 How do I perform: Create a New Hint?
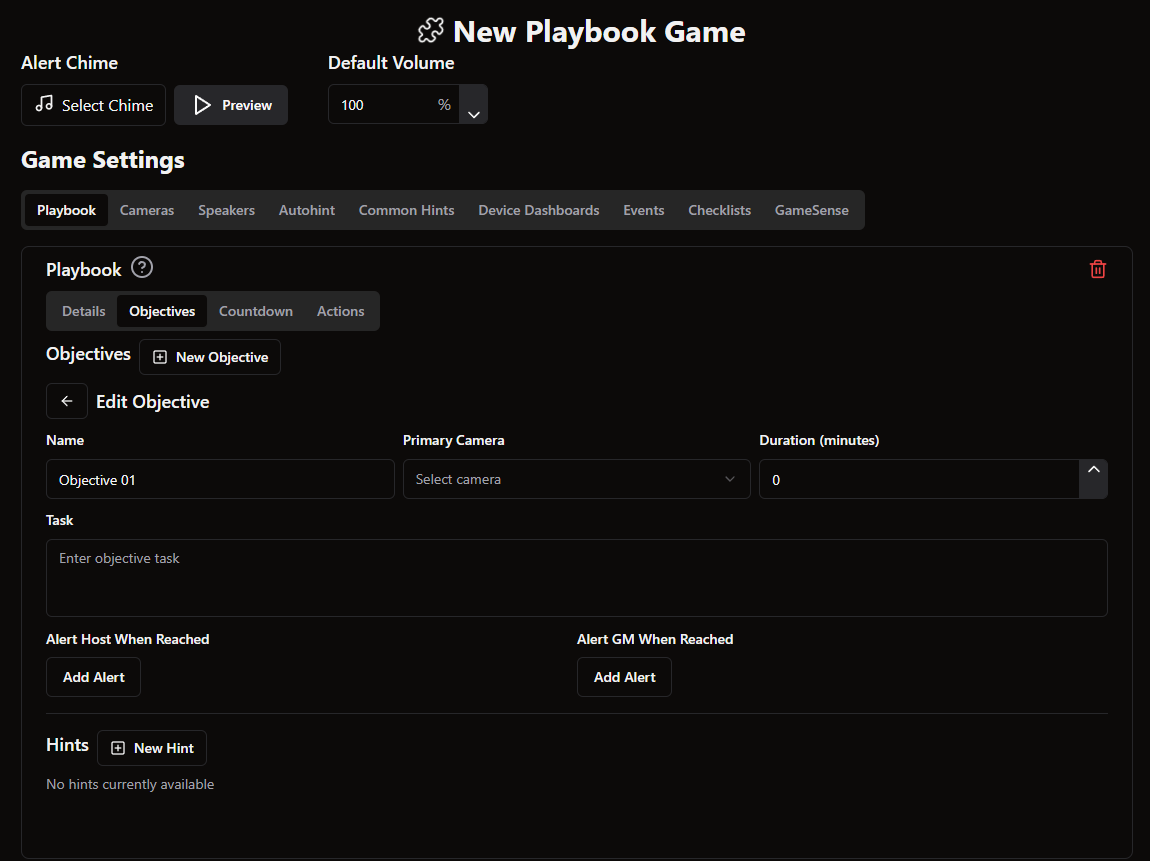152,748
